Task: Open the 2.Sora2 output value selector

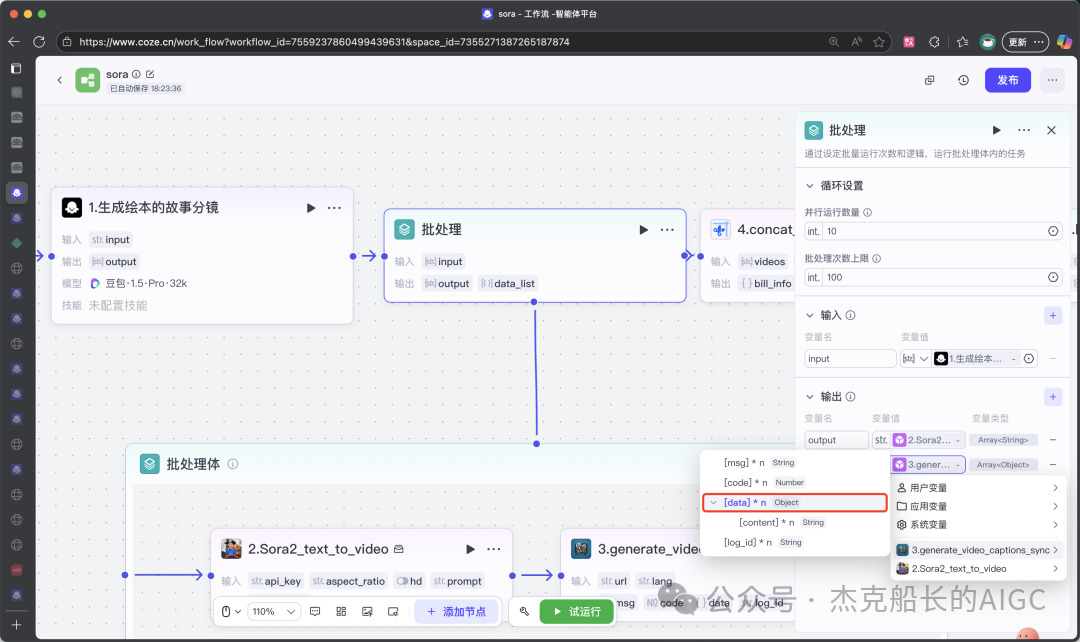Action: pyautogui.click(x=928, y=440)
